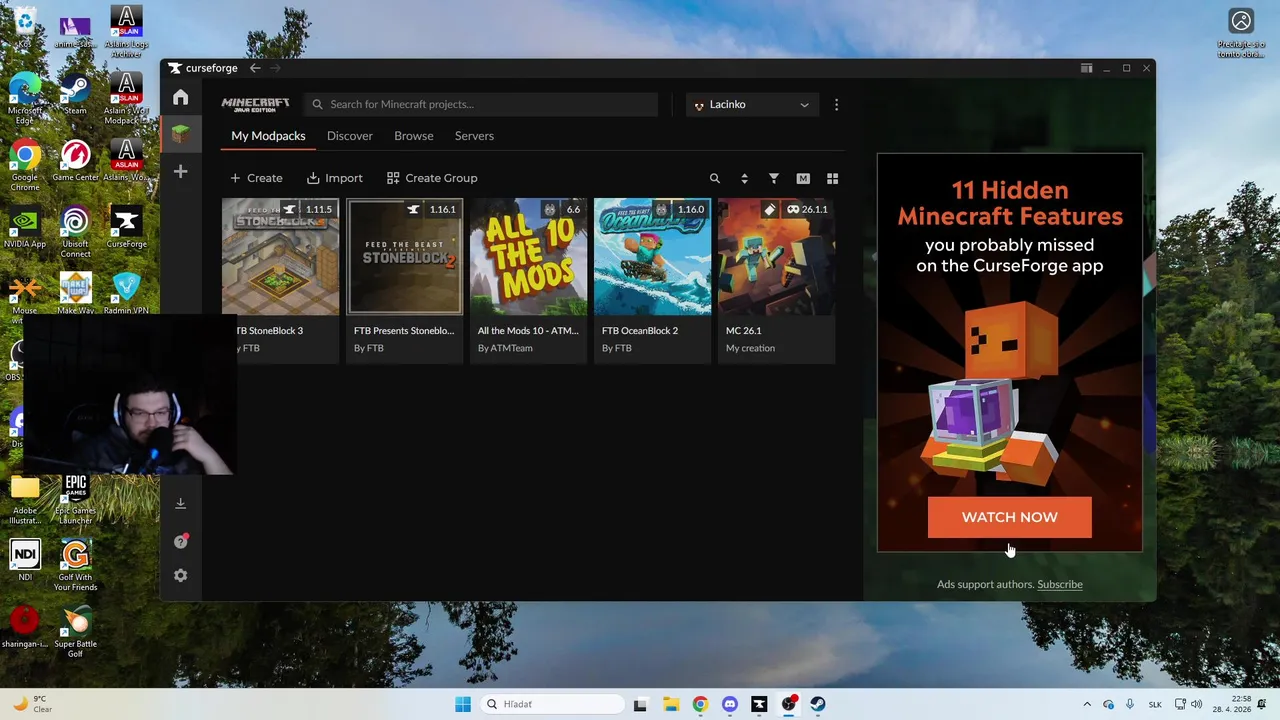Open NDI desktop shortcut
Image resolution: width=1280 pixels, height=720 pixels.
tap(25, 560)
